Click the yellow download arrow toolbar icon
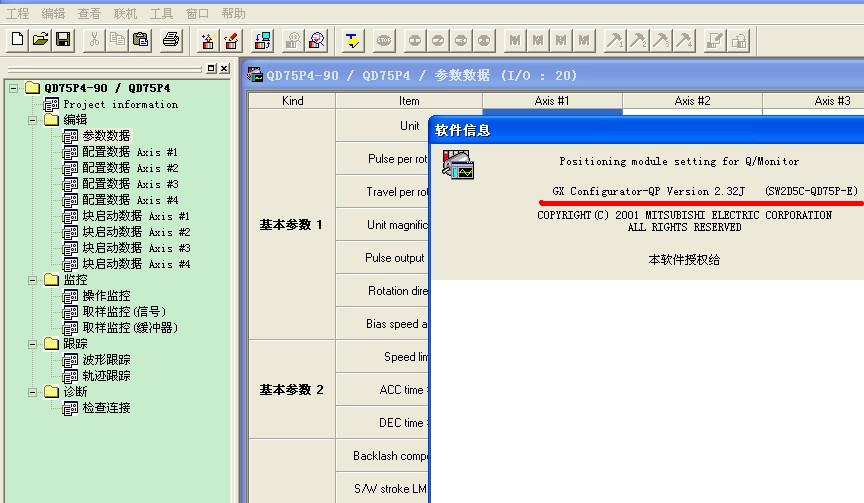The image size is (864, 503). (x=352, y=40)
